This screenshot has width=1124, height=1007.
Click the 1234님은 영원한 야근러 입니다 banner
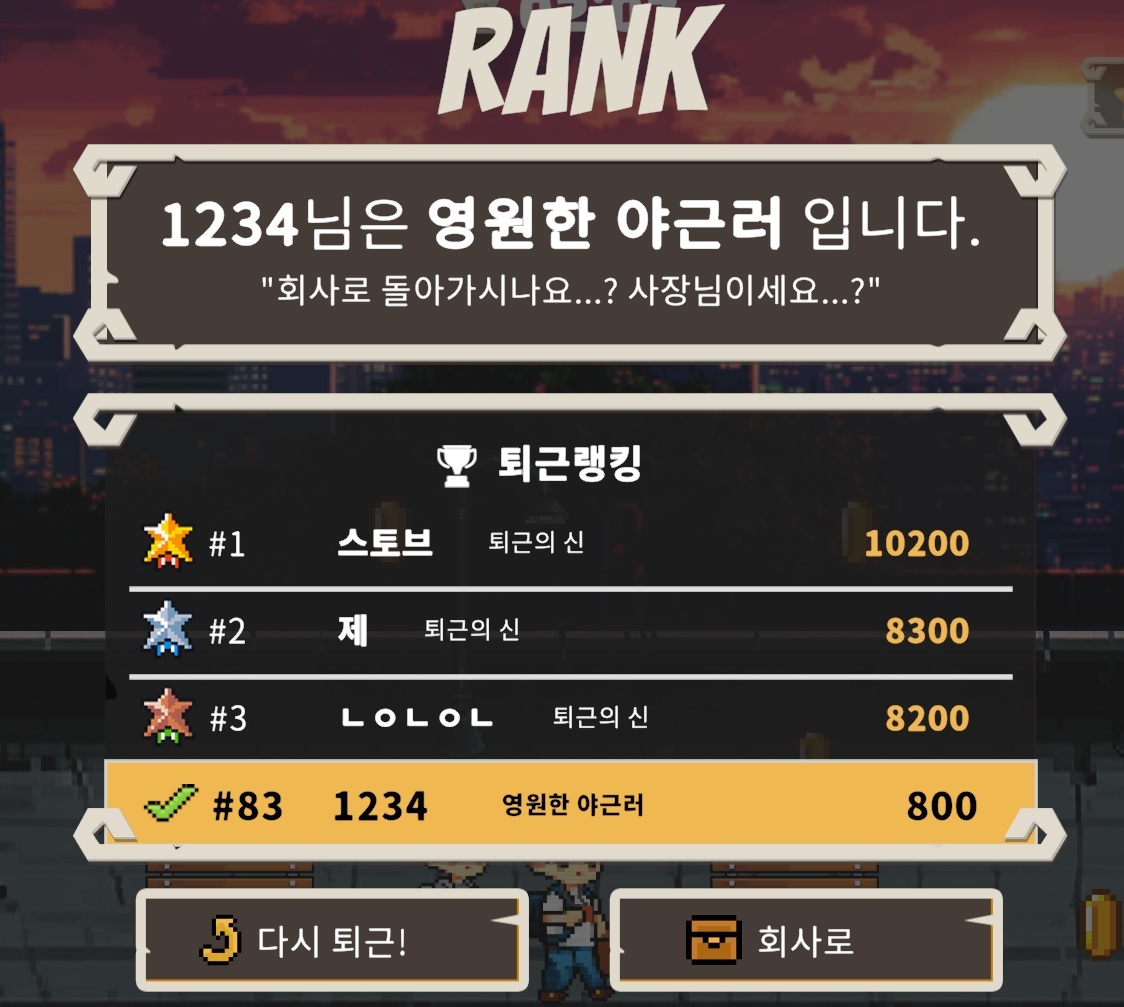570,252
